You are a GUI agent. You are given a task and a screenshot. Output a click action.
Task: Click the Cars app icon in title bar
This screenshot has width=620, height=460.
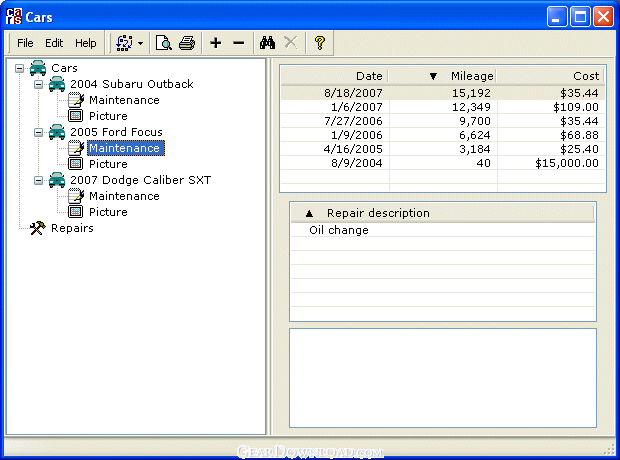tap(13, 17)
